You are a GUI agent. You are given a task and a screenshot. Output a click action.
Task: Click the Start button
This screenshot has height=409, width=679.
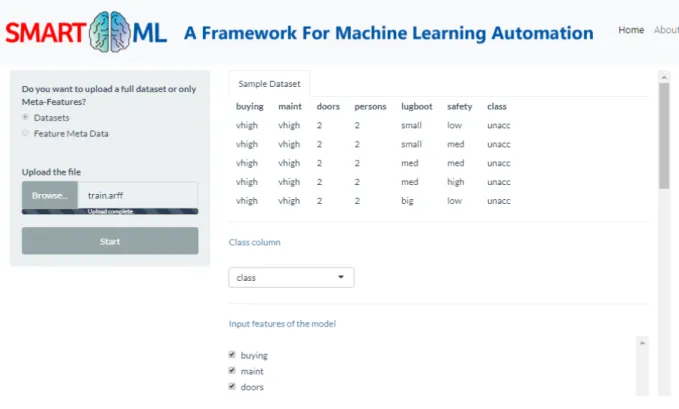[110, 241]
